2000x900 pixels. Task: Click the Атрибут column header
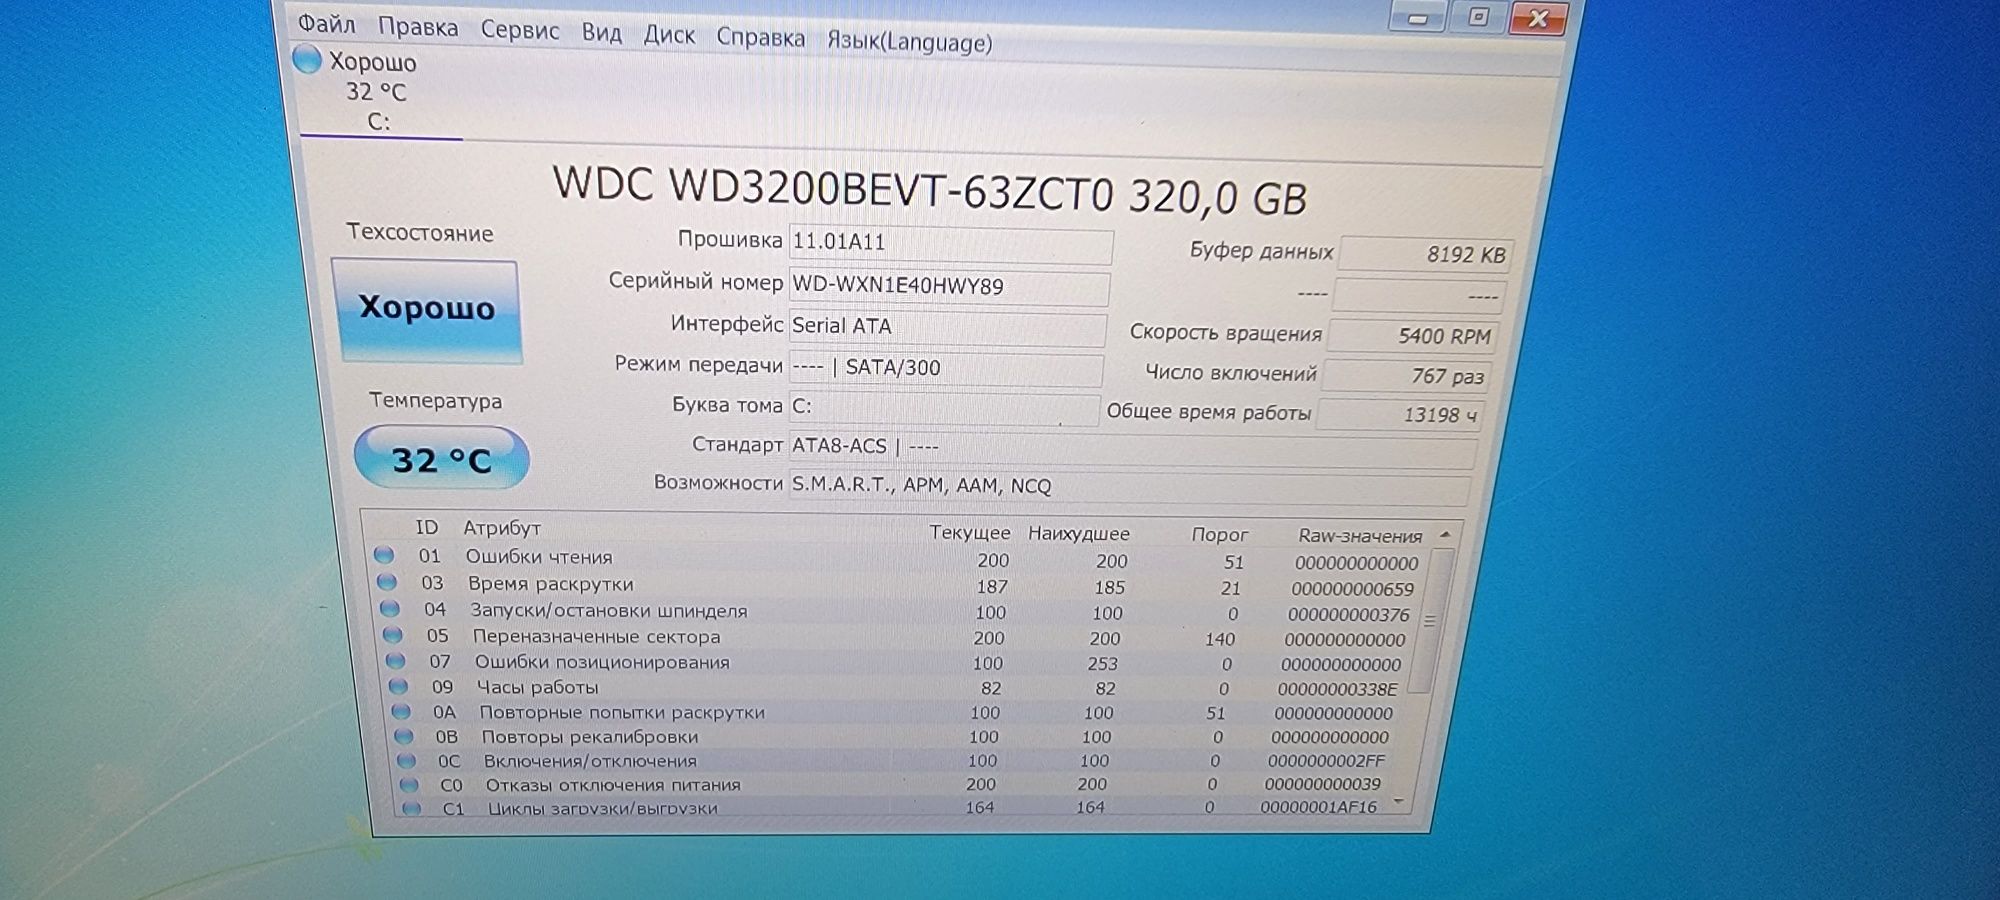click(x=501, y=528)
